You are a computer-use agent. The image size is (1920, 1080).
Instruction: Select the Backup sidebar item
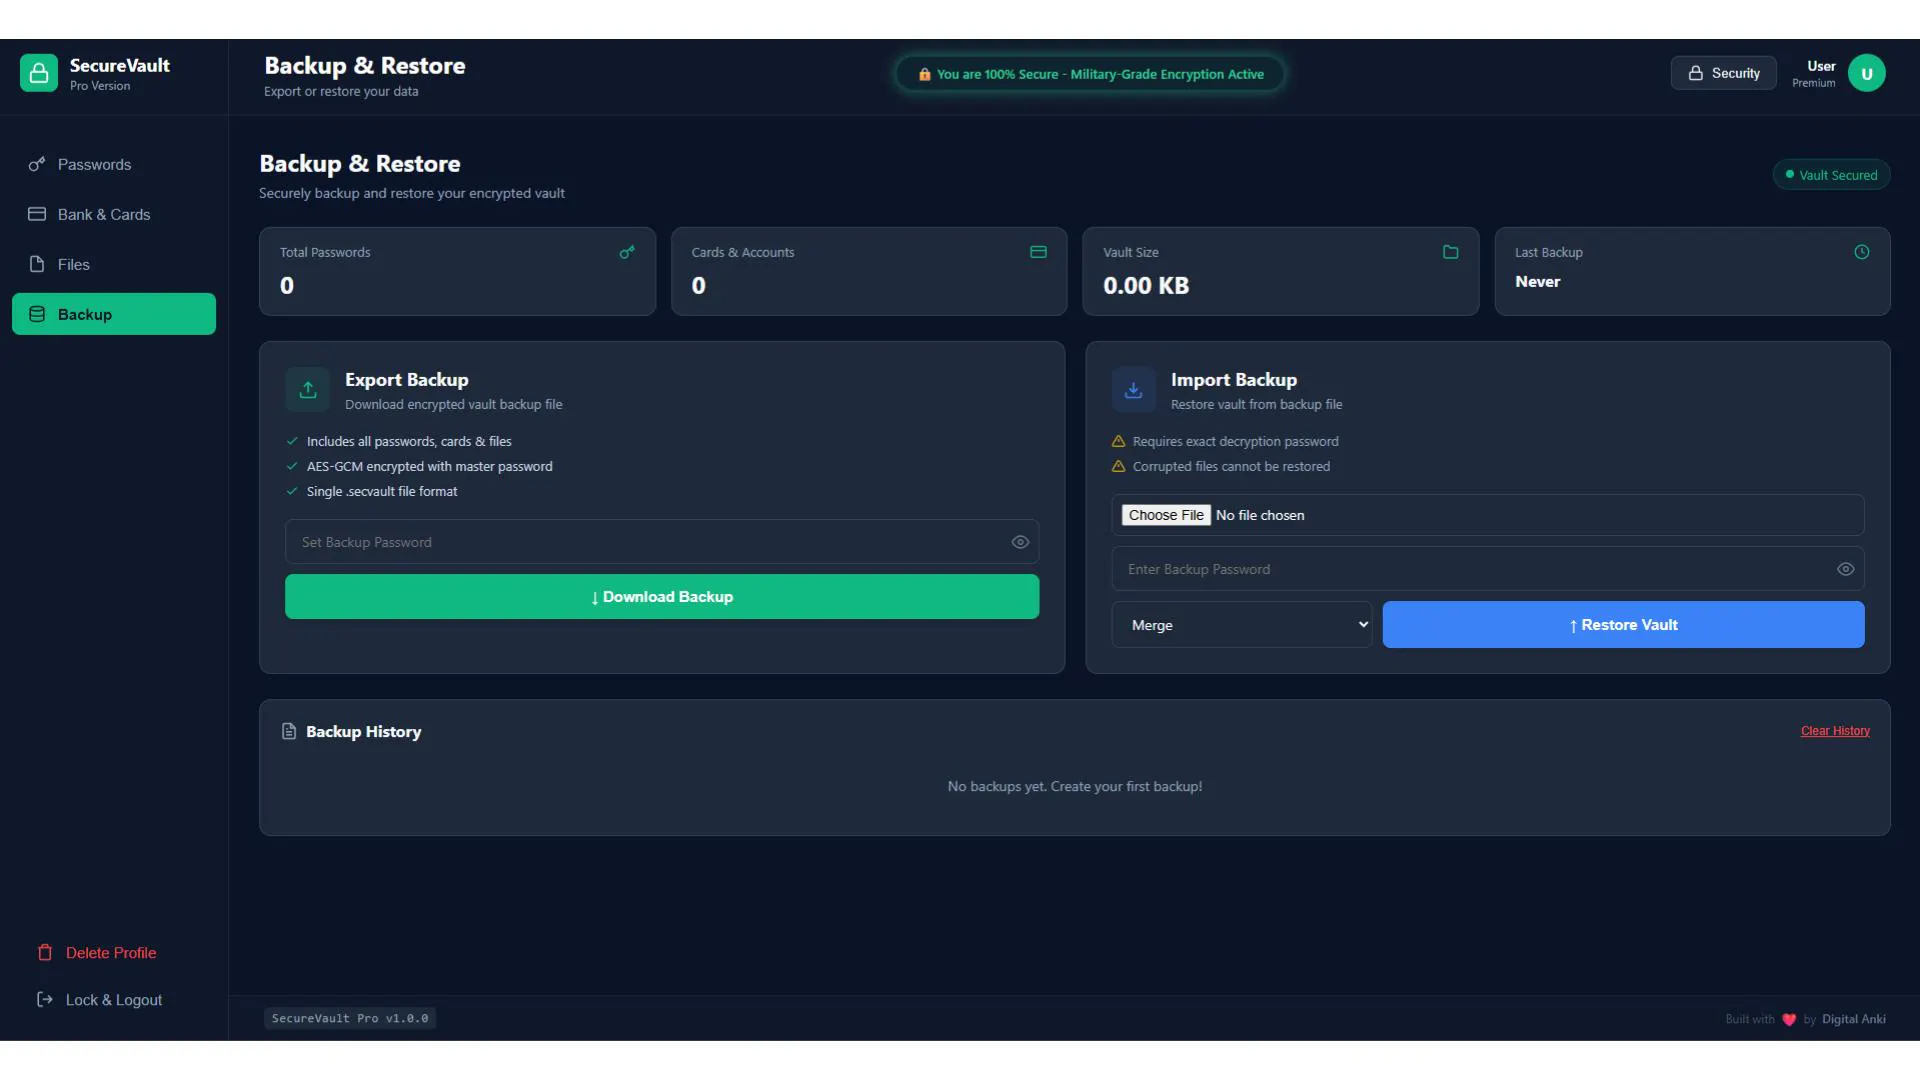tap(114, 314)
